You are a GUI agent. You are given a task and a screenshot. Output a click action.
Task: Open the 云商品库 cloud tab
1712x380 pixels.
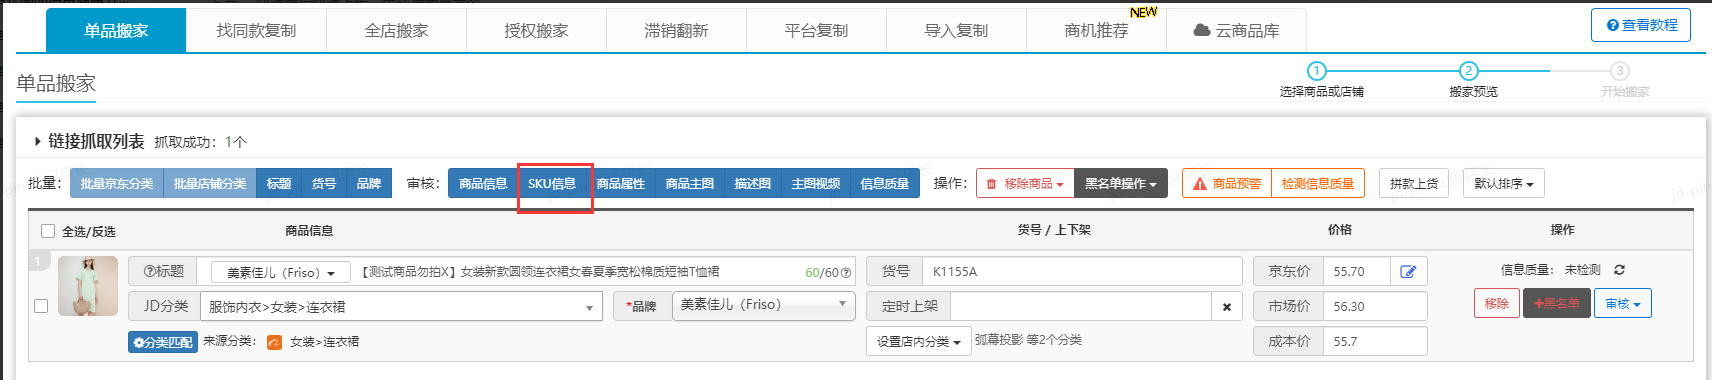point(1236,30)
